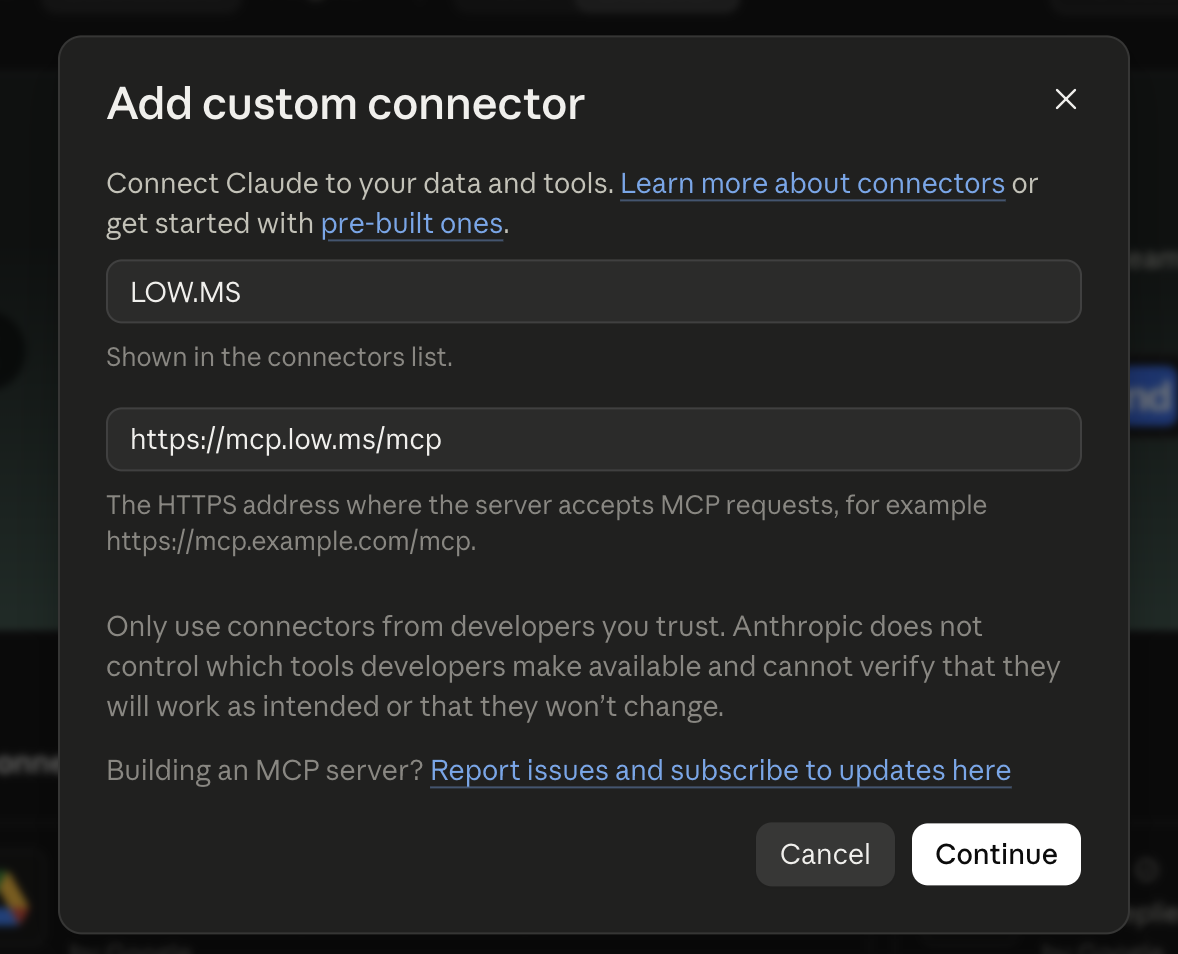Click the Only use connectors from developers warning
Viewport: 1178px width, 954px height.
tap(583, 666)
